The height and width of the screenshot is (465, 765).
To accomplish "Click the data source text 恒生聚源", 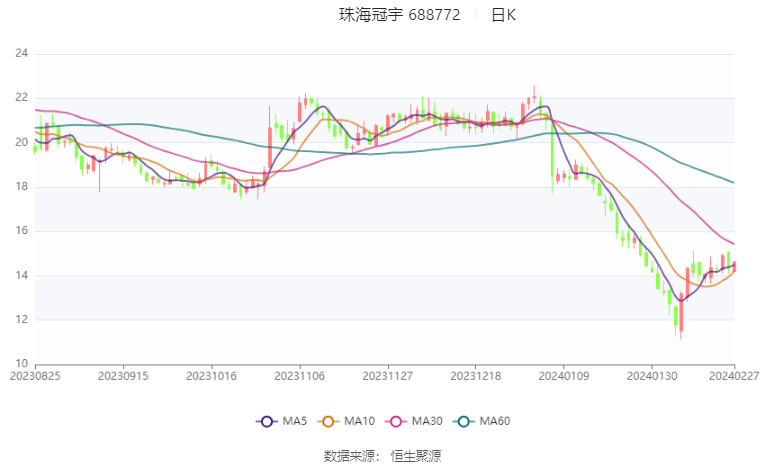I will click(x=416, y=456).
